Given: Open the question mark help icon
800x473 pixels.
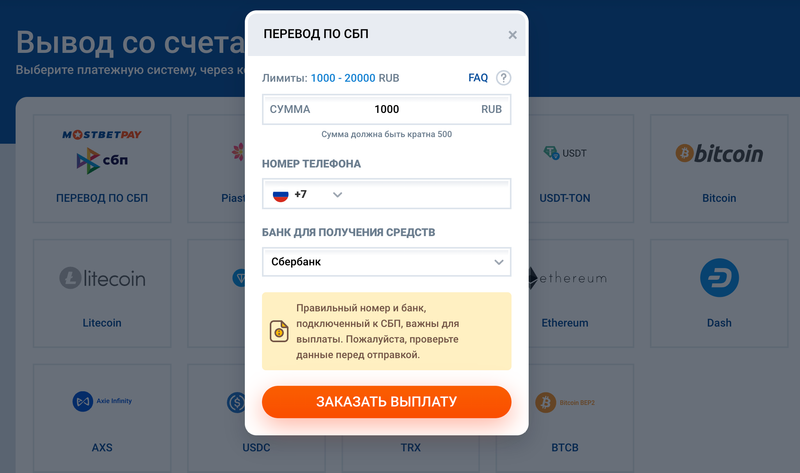Looking at the screenshot, I should coord(504,78).
